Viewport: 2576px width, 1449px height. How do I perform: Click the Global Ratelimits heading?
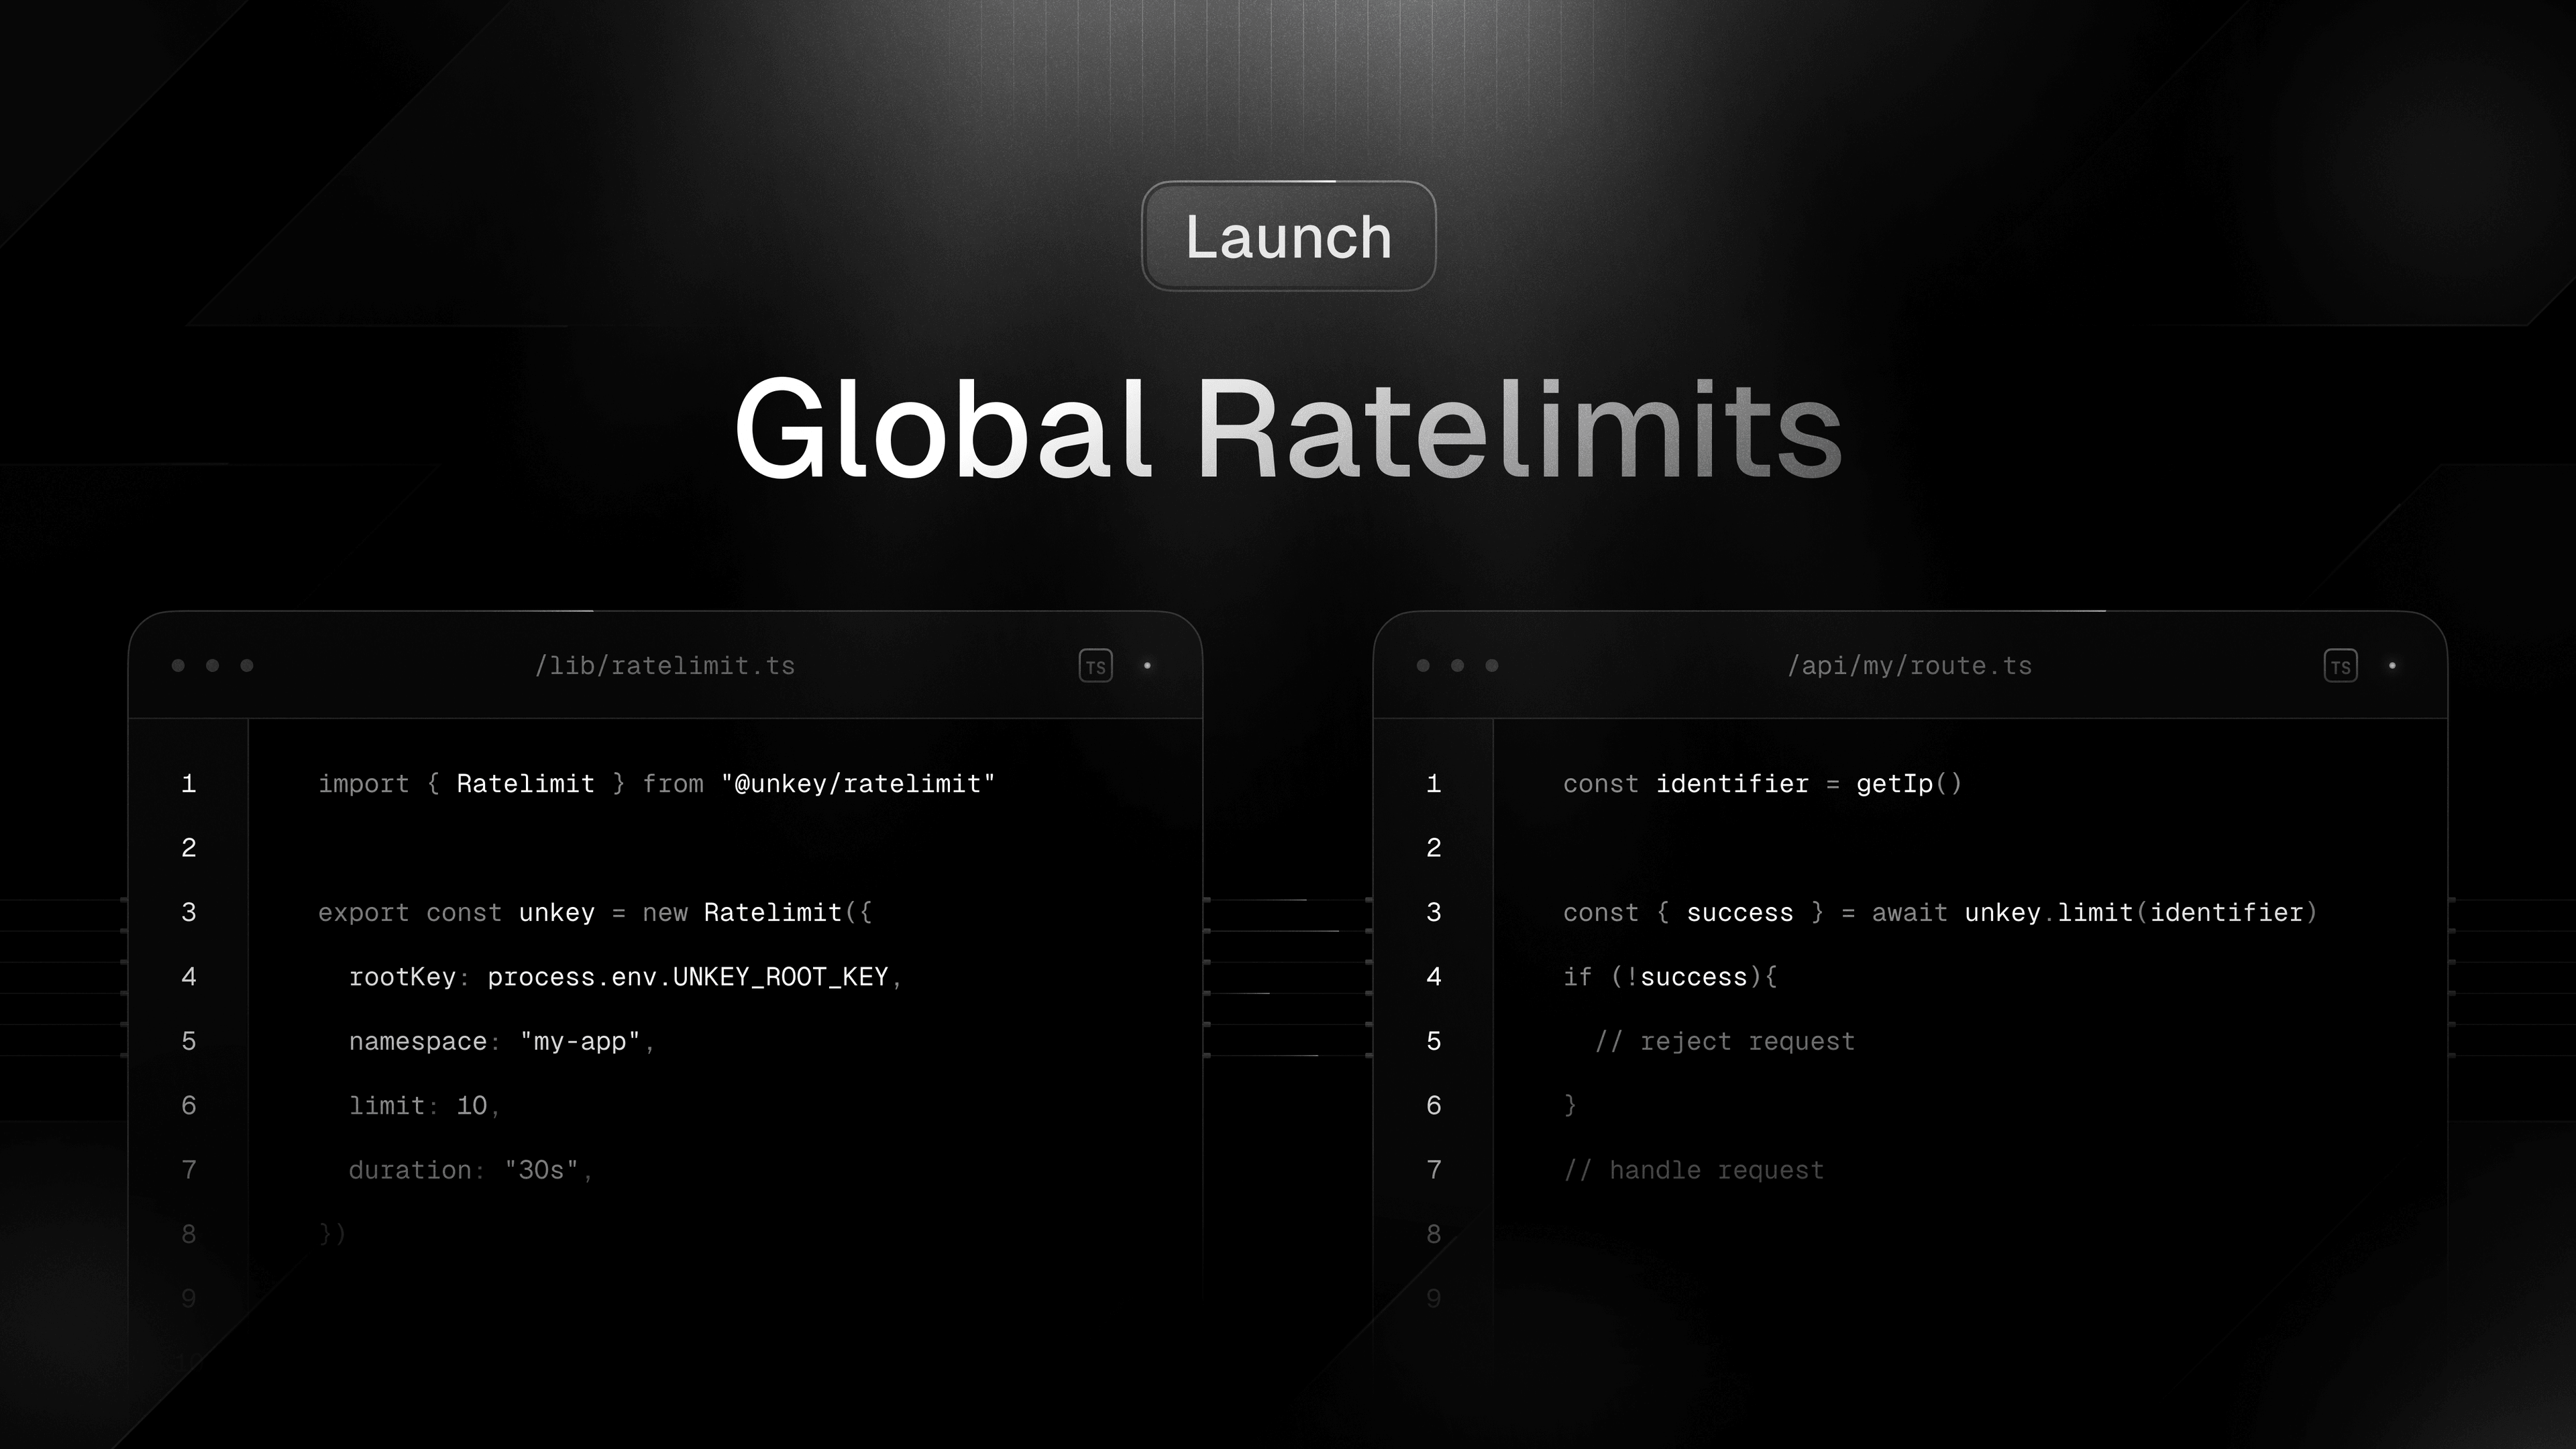point(1288,430)
